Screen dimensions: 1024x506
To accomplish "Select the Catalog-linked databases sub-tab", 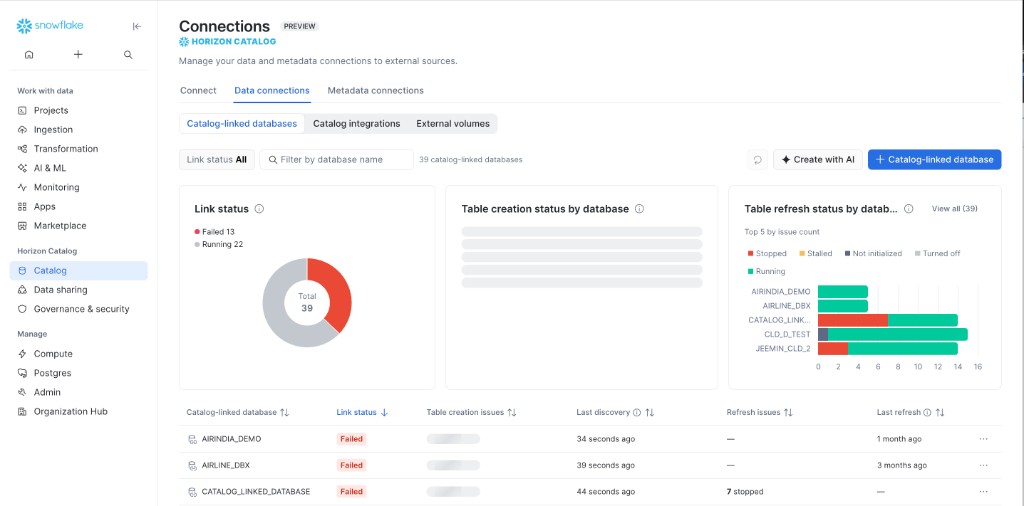I will pos(242,123).
